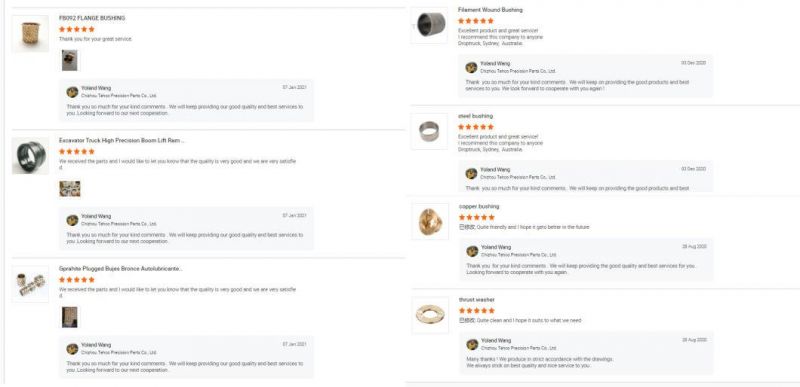The image size is (800, 387).
Task: Open the FB092 Flange Bushing product image
Action: pos(31,34)
